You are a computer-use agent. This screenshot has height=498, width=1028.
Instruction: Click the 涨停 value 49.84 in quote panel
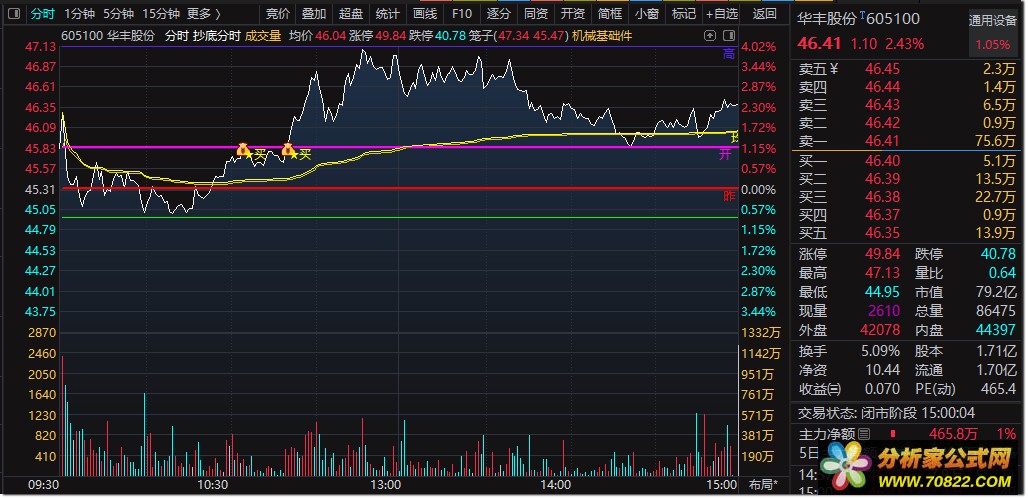[x=882, y=254]
